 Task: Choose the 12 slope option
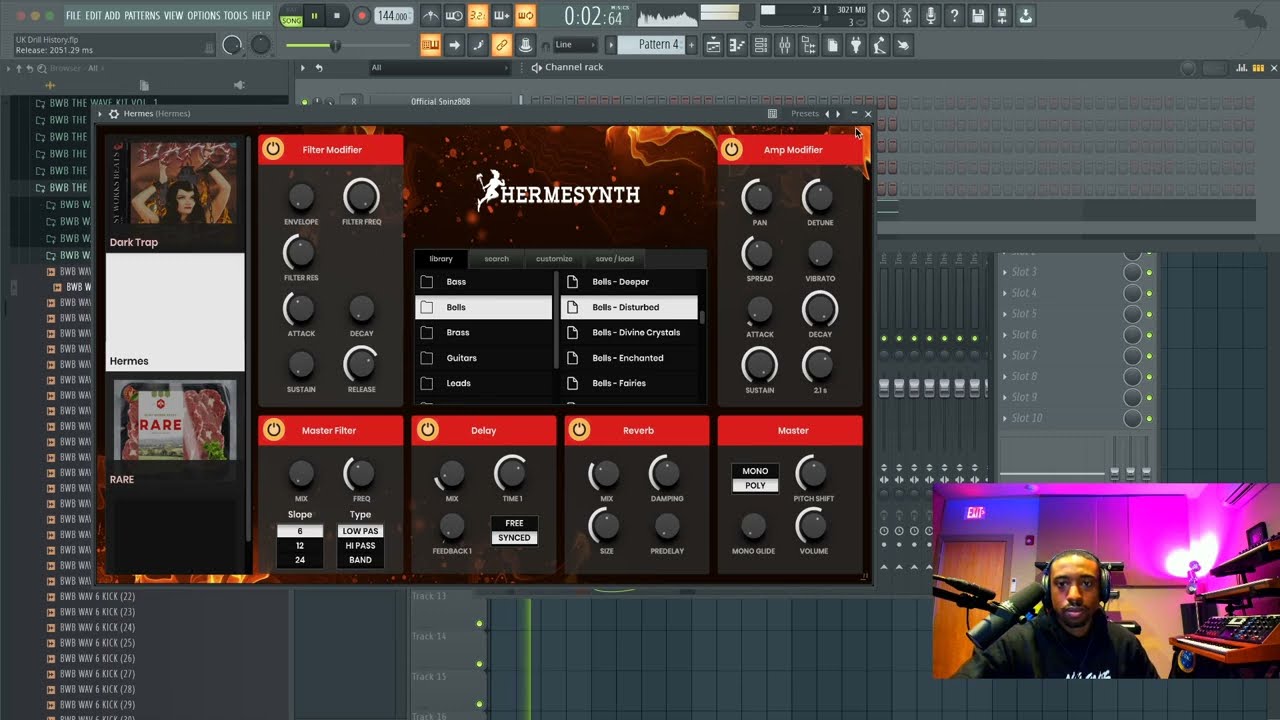(300, 546)
